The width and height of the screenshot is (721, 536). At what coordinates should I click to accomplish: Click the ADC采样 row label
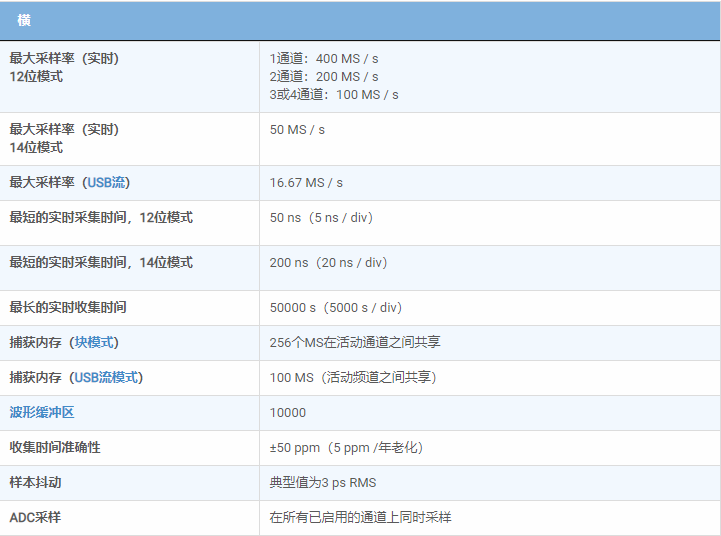click(35, 517)
